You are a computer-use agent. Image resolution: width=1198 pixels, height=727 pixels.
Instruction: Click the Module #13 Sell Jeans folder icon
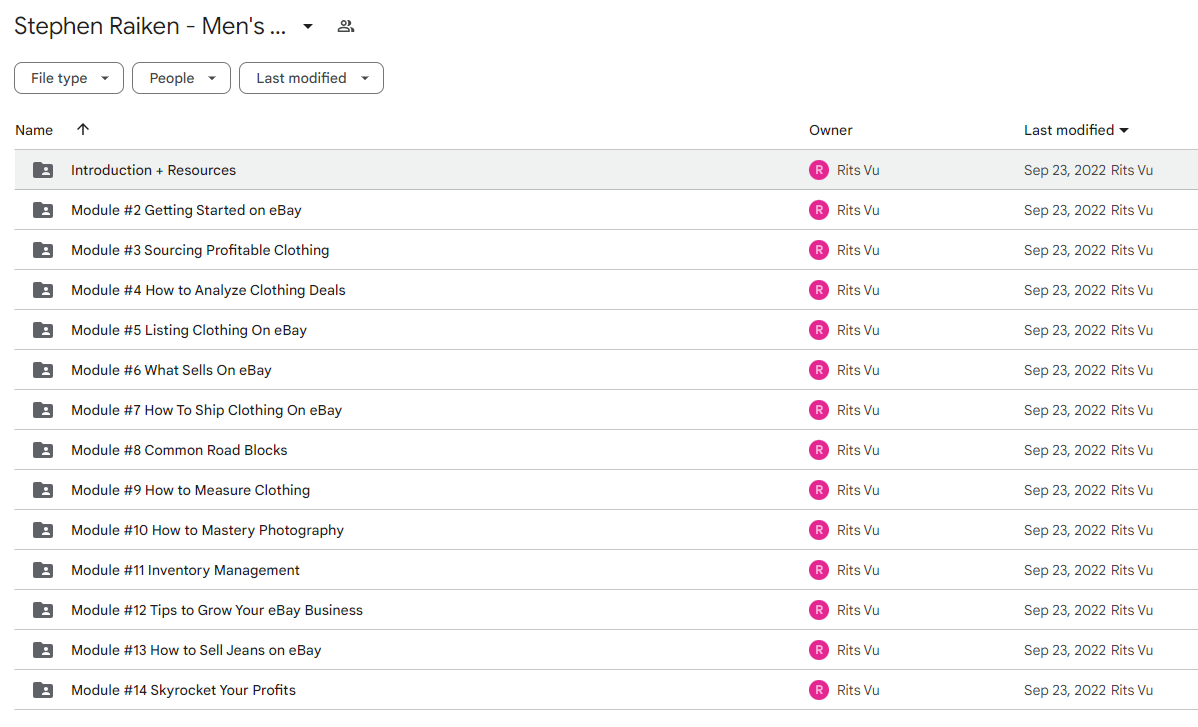point(44,650)
